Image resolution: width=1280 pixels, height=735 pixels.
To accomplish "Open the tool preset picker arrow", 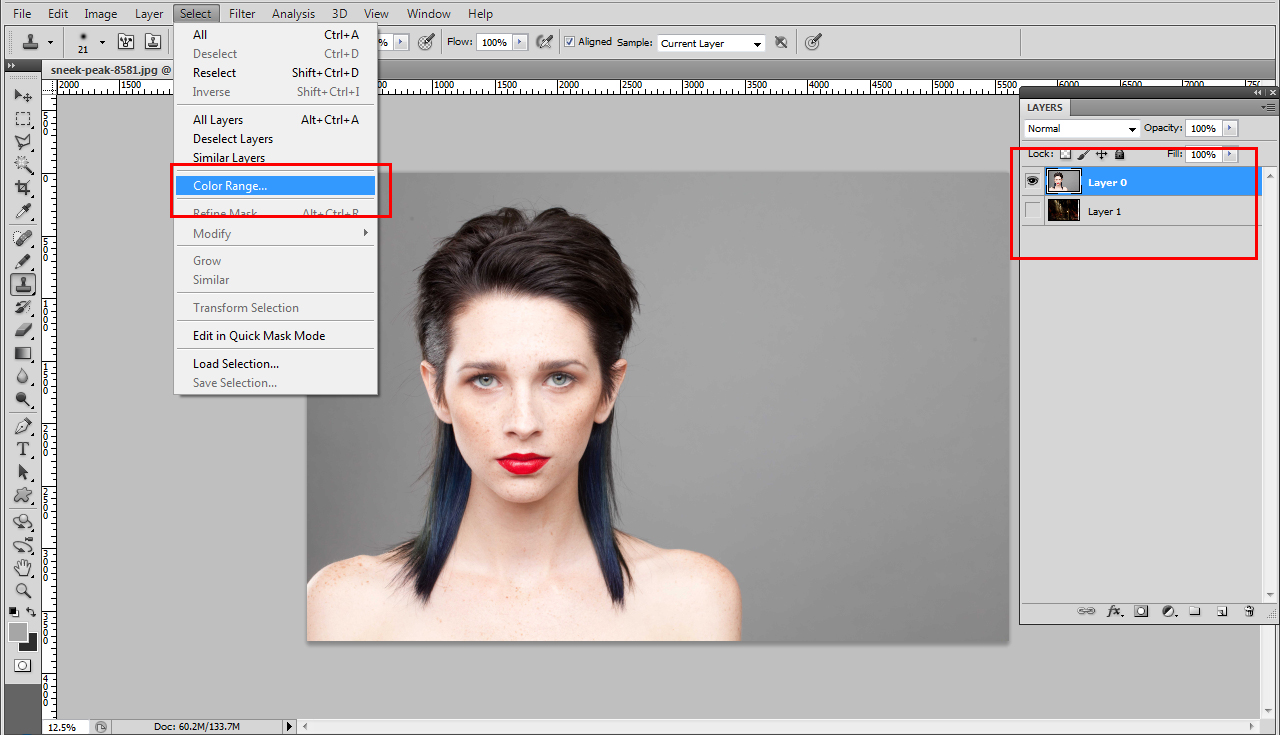I will coord(50,42).
